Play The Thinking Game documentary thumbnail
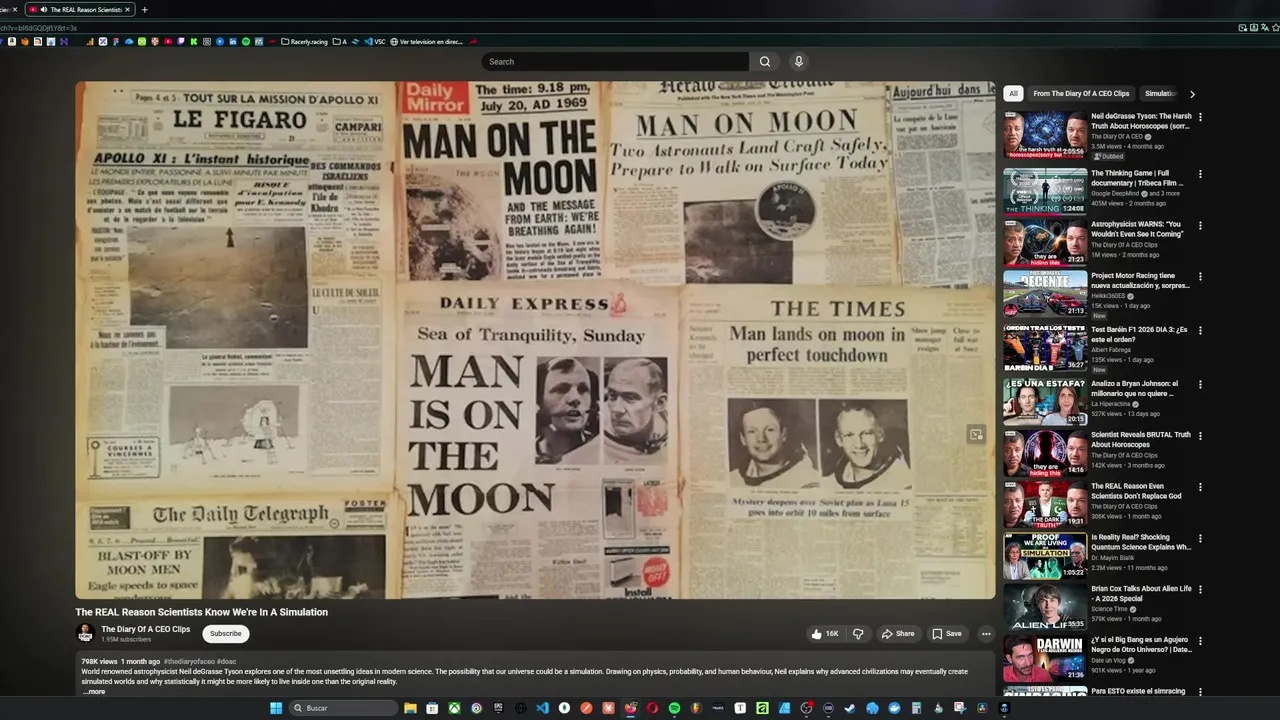 [x=1045, y=191]
